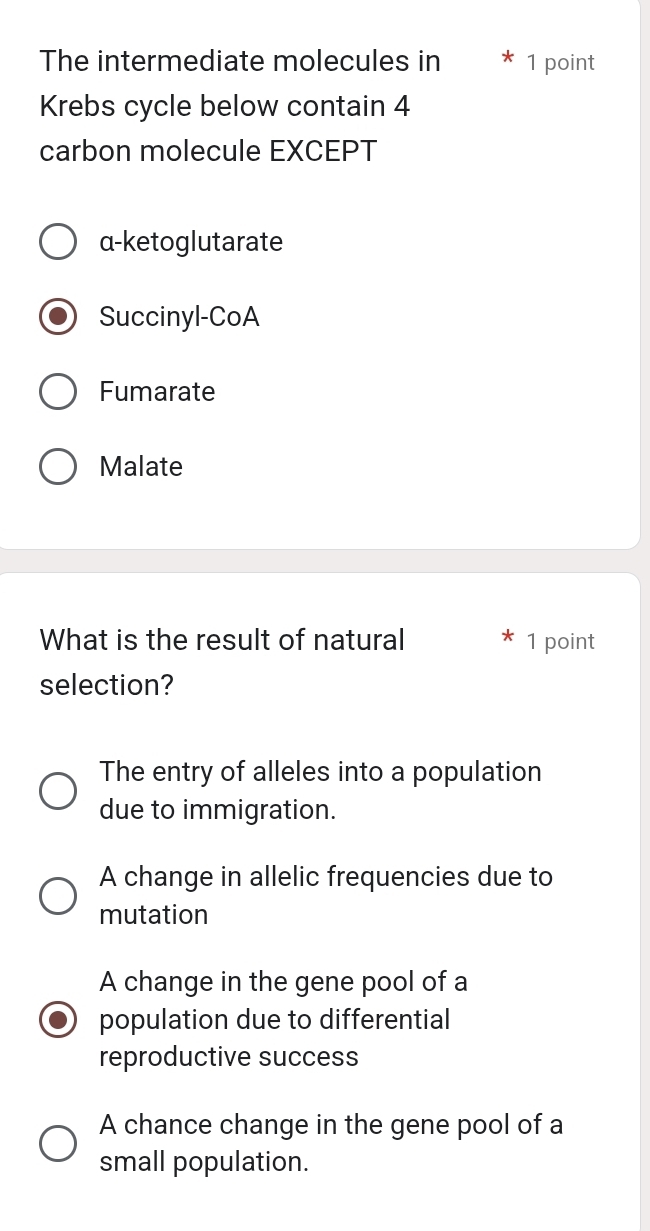Select the answer about alleles entering via immigration
Viewport: 650px width, 1231px height.
[x=57, y=790]
